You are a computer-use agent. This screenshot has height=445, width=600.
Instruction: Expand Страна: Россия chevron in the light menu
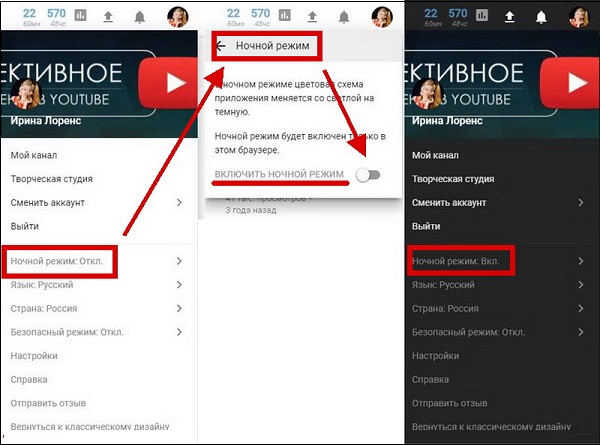coord(179,308)
